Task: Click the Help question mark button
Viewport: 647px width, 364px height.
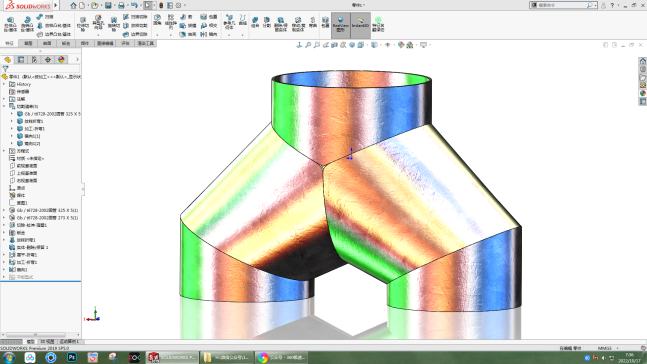Action: (612, 5)
